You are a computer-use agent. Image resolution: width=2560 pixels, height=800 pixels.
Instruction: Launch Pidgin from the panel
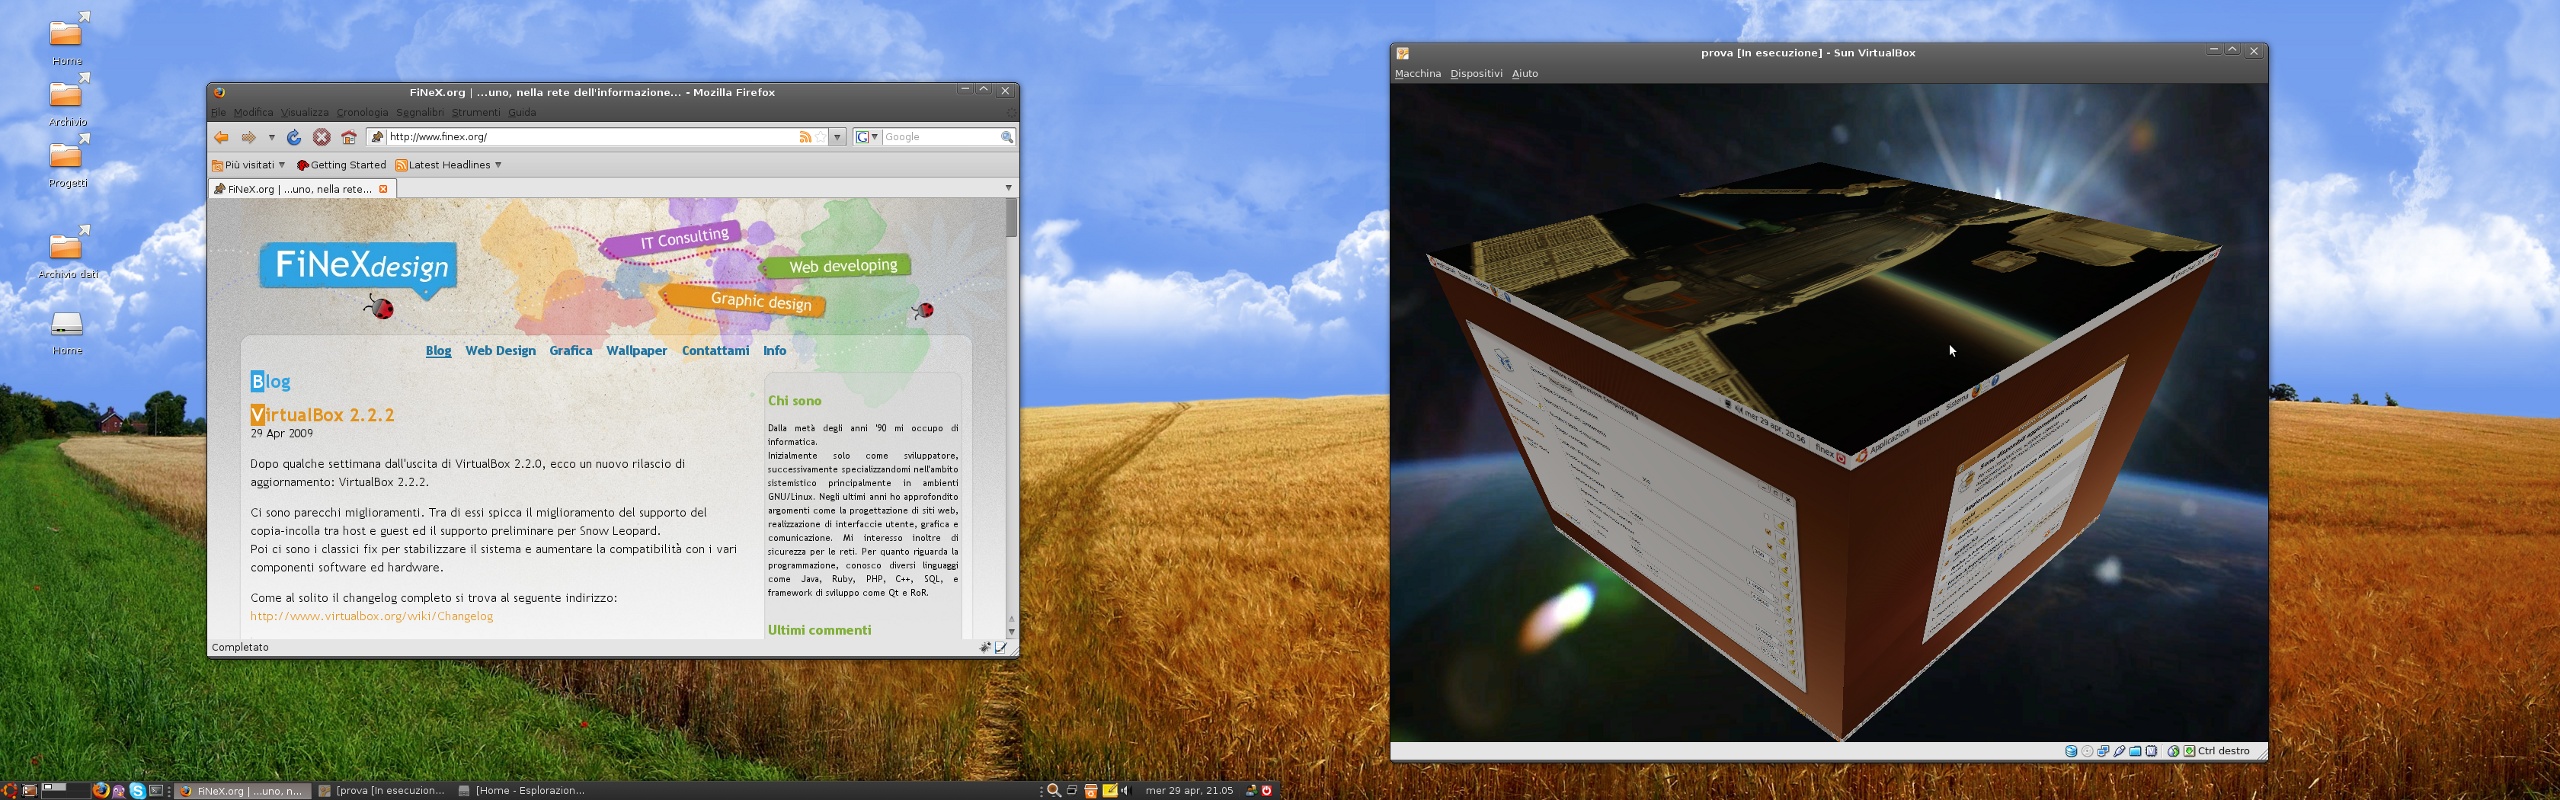[x=119, y=791]
